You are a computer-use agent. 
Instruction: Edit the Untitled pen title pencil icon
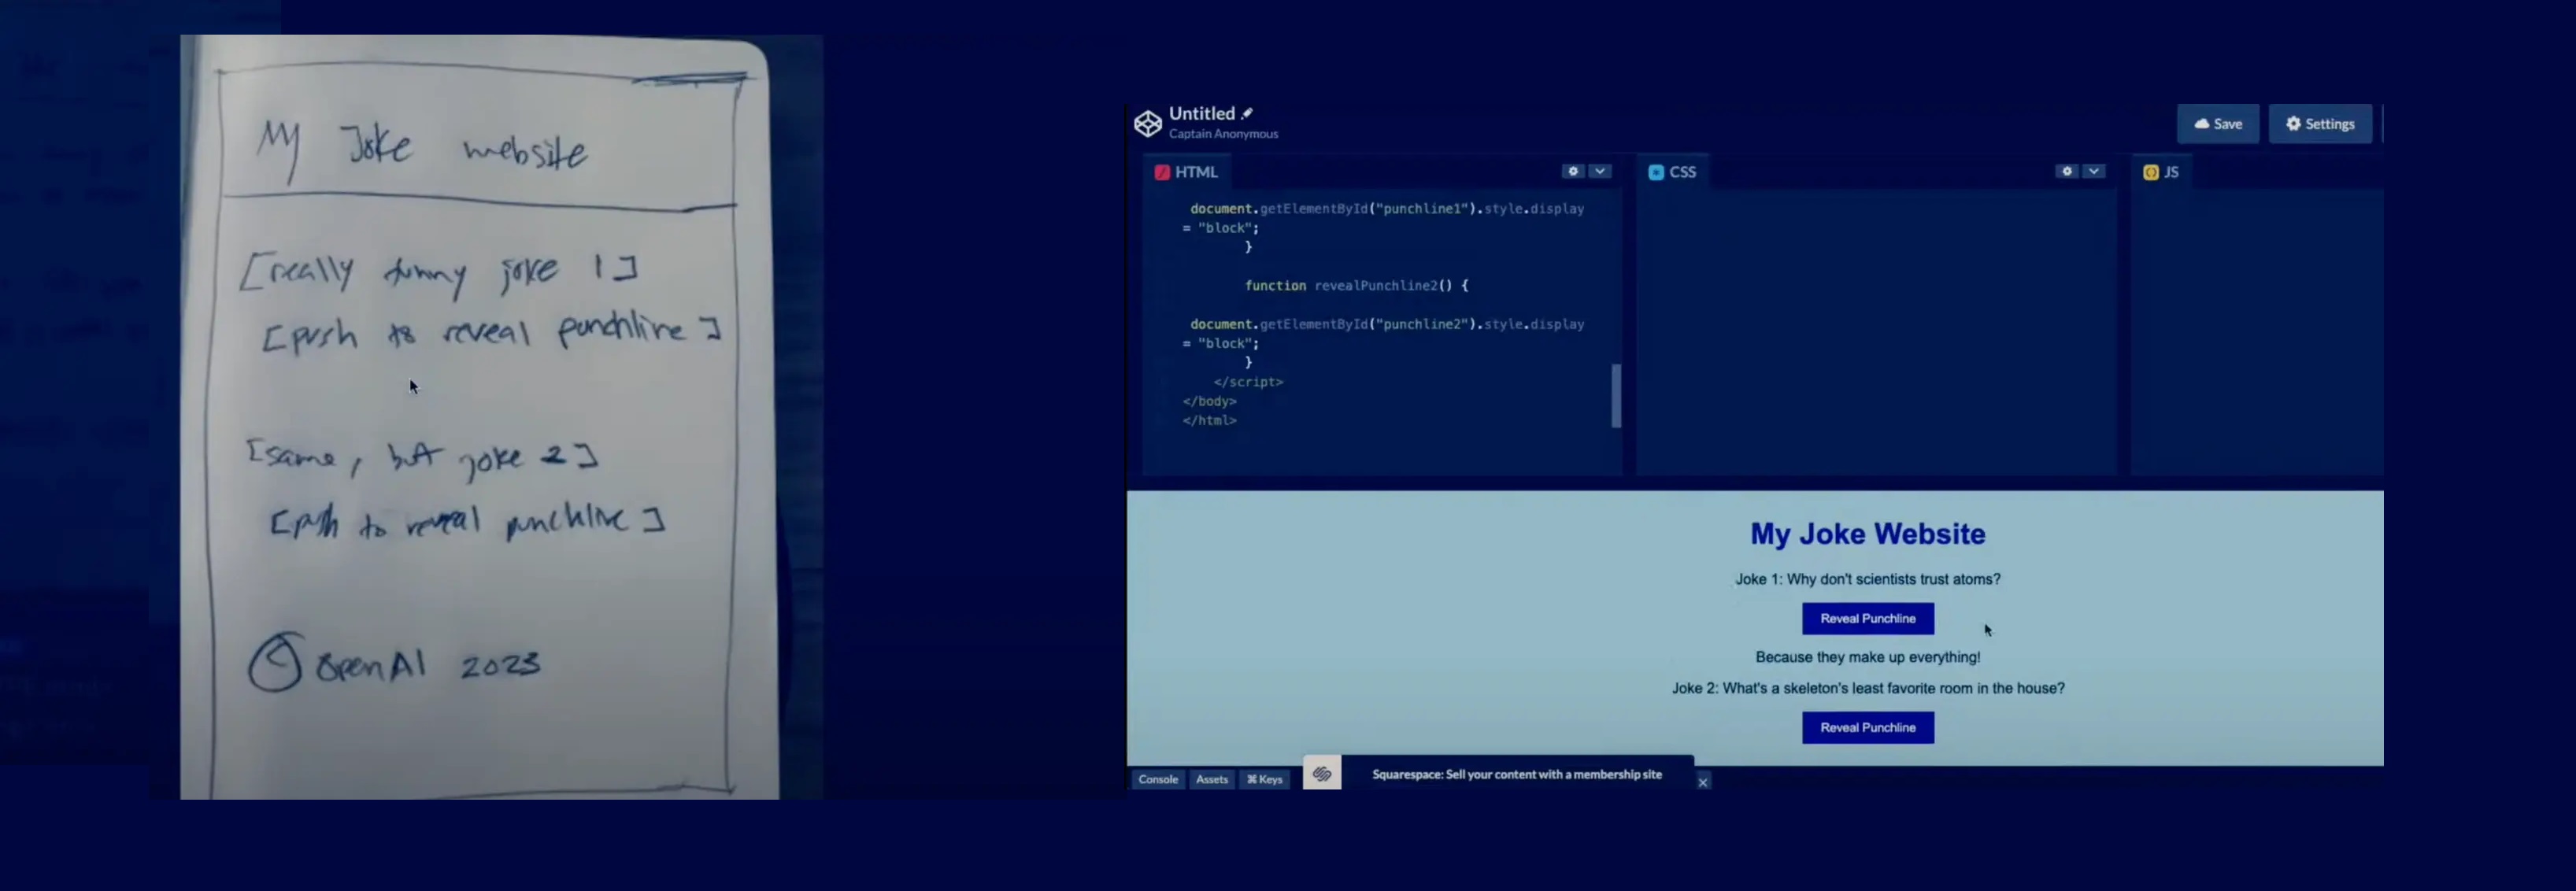pyautogui.click(x=1247, y=113)
